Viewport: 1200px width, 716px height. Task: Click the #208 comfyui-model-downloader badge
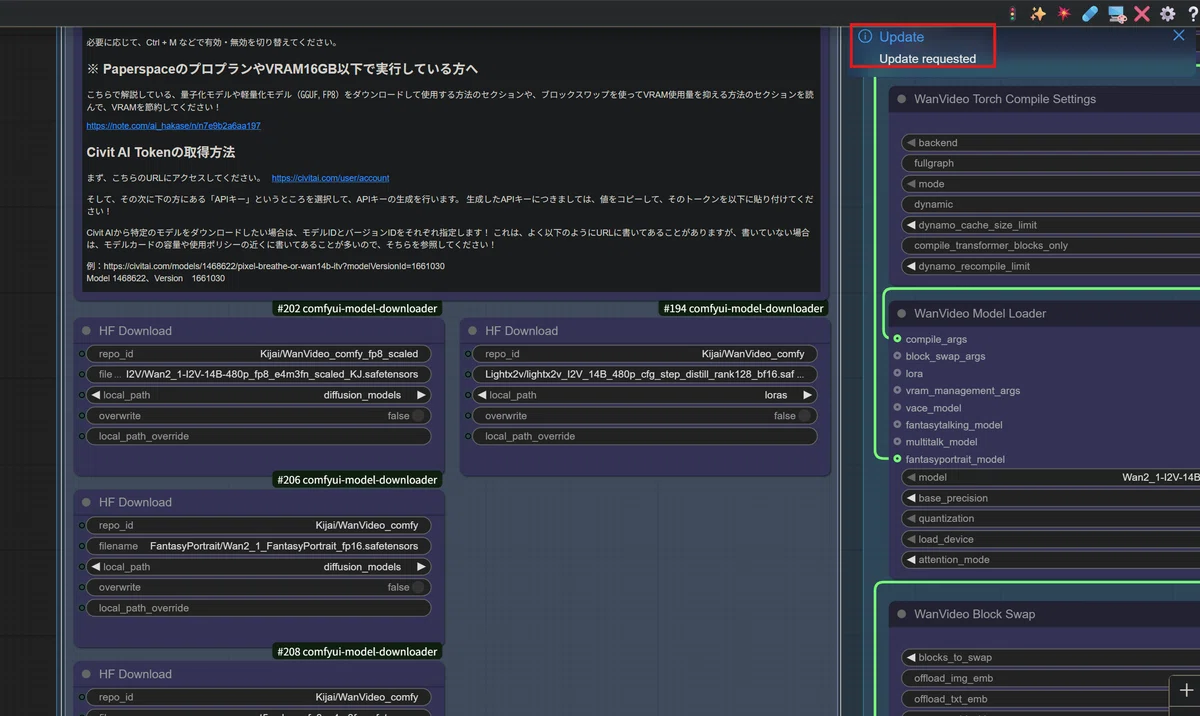pos(357,652)
